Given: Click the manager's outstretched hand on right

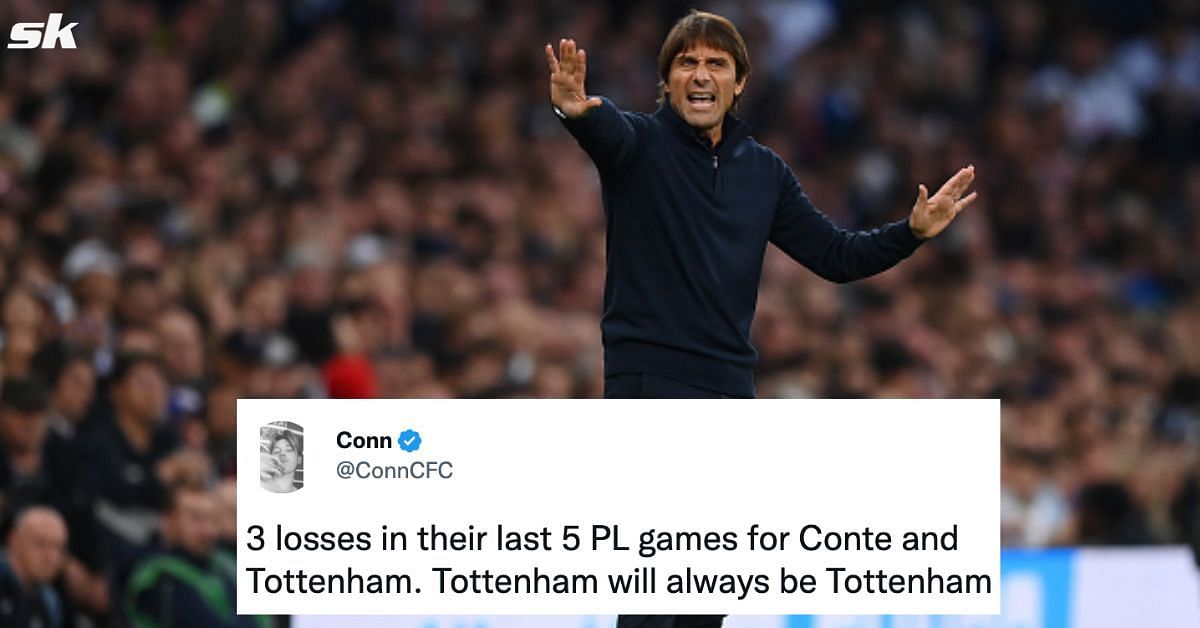Looking at the screenshot, I should point(942,202).
